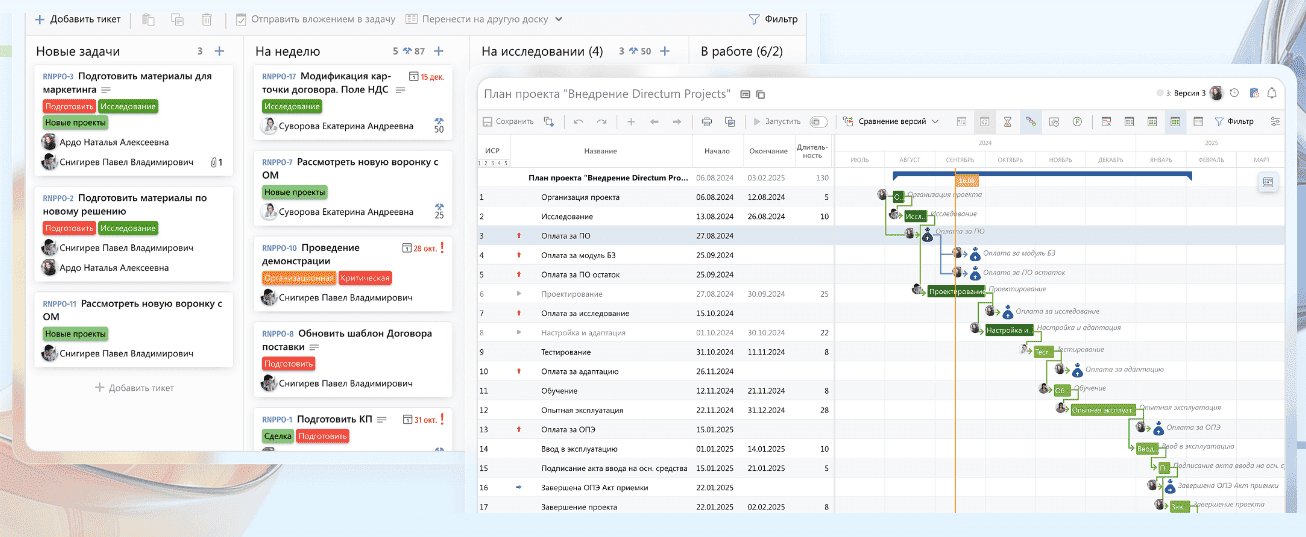Click trash icon in kanban board toolbar
This screenshot has height=537, width=1306.
(x=207, y=19)
